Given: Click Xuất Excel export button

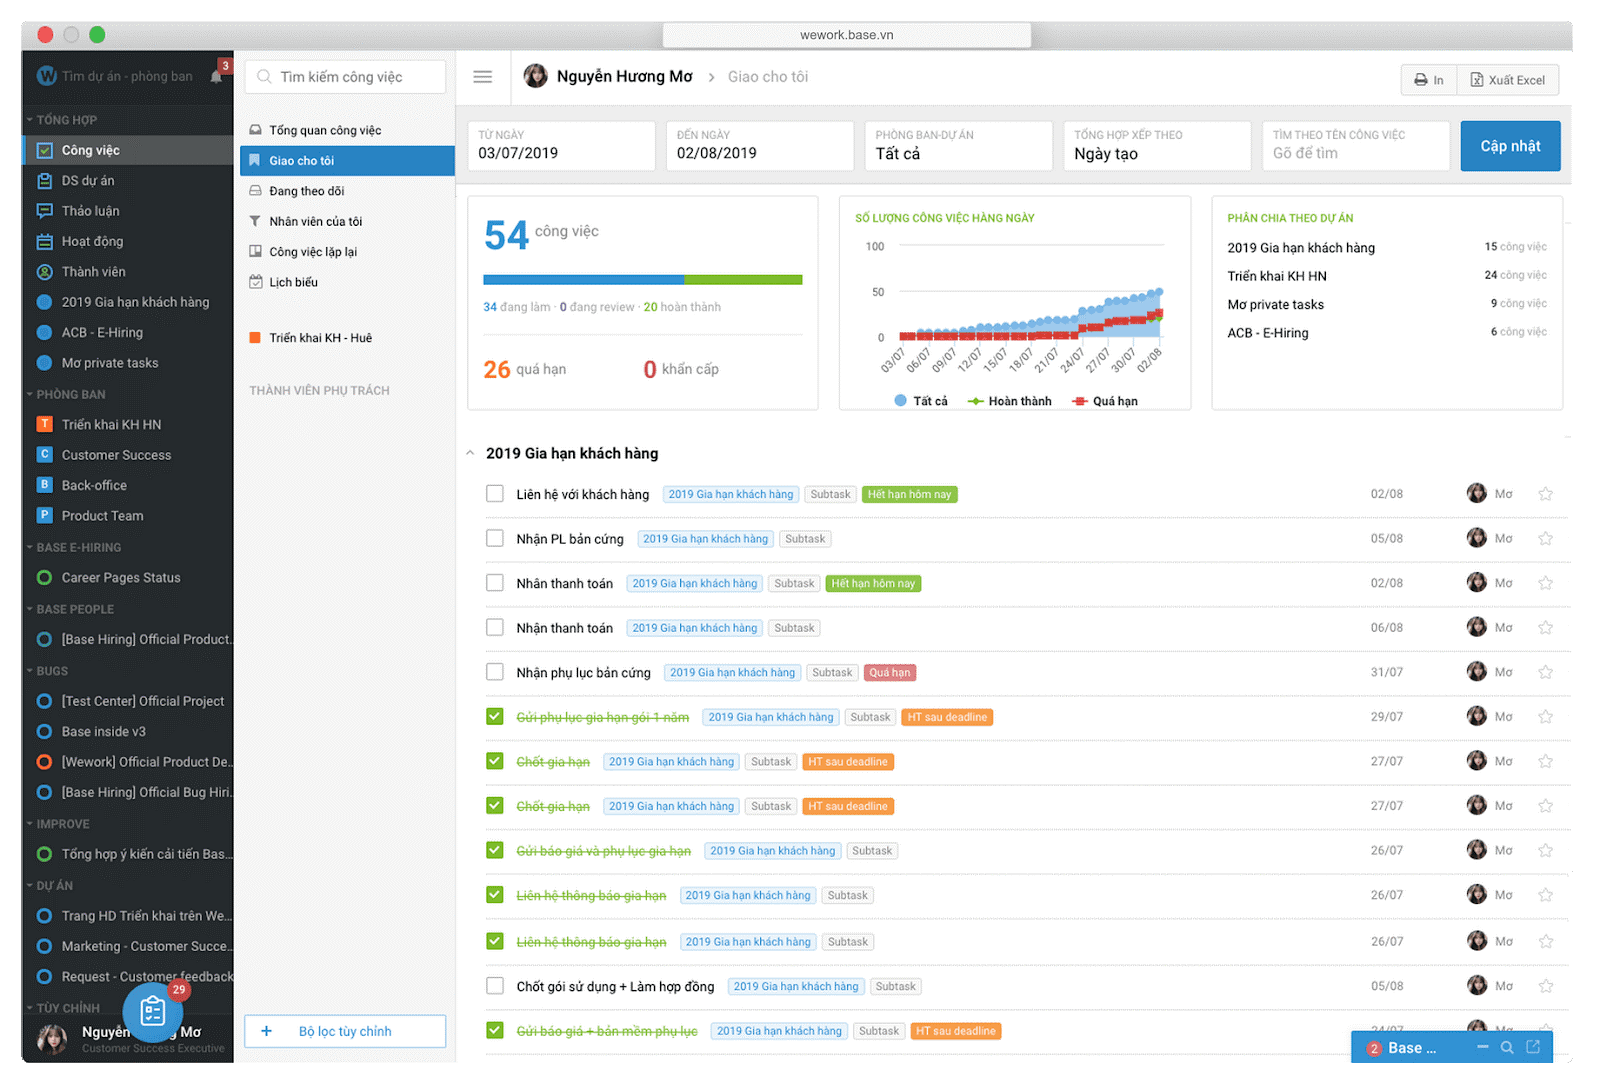Looking at the screenshot, I should tap(1507, 80).
